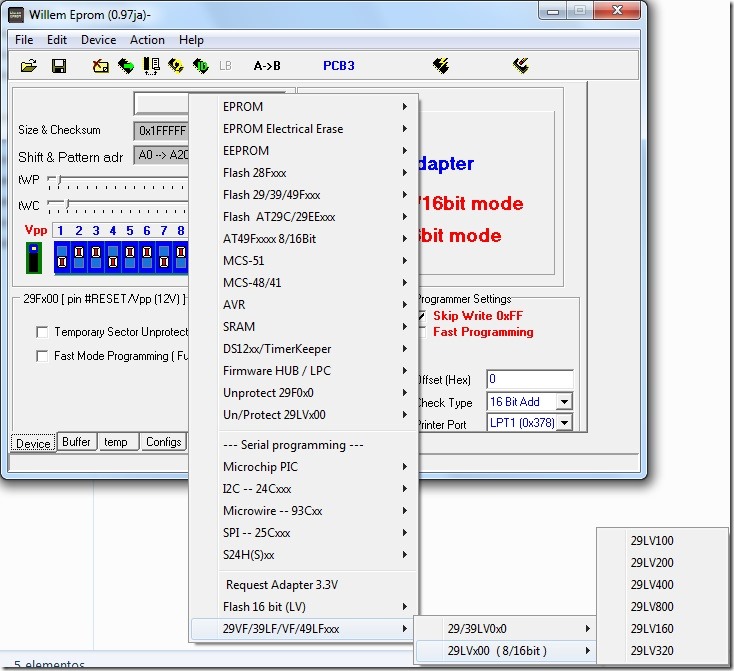Click the Get chip ID icon
The width and height of the screenshot is (734, 671).
(x=200, y=66)
